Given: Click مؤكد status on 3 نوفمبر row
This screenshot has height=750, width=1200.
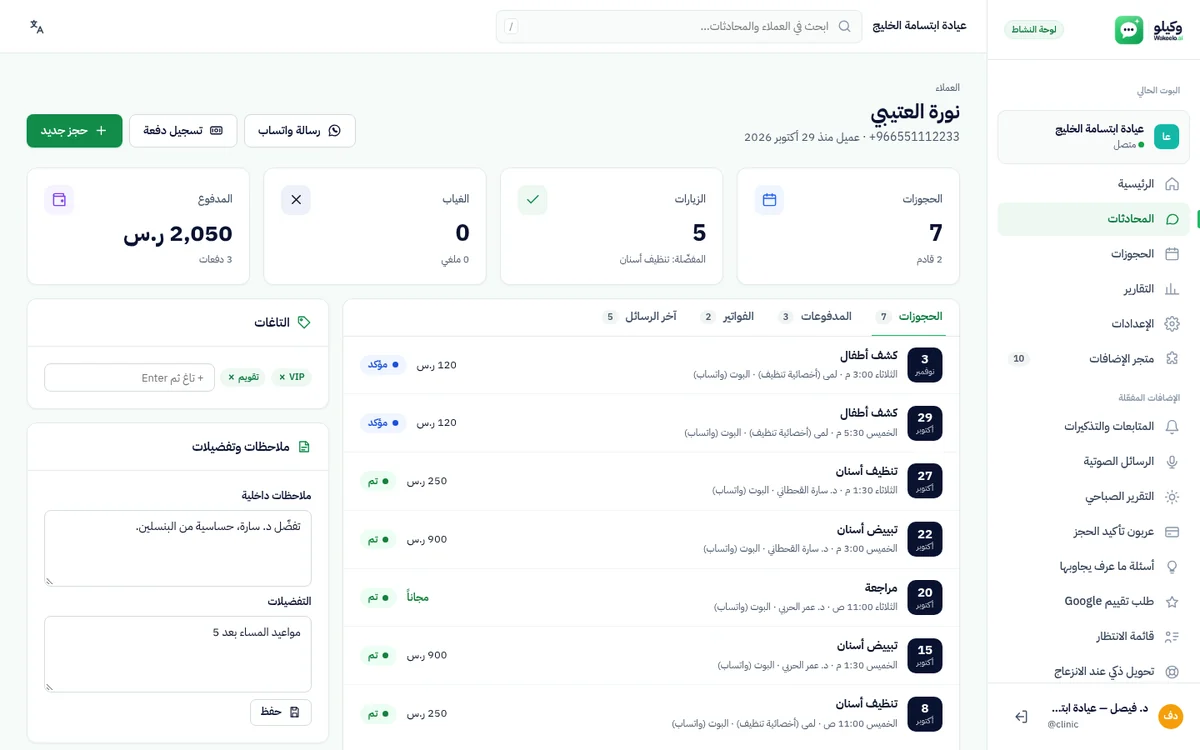Looking at the screenshot, I should [x=383, y=365].
